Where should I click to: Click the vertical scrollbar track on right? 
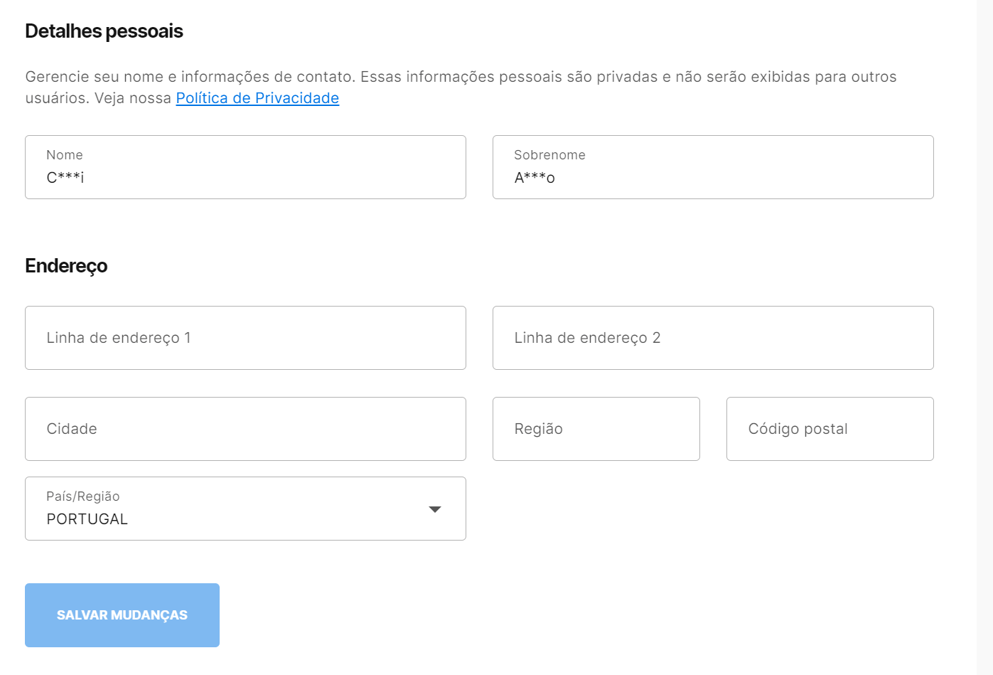[985, 338]
